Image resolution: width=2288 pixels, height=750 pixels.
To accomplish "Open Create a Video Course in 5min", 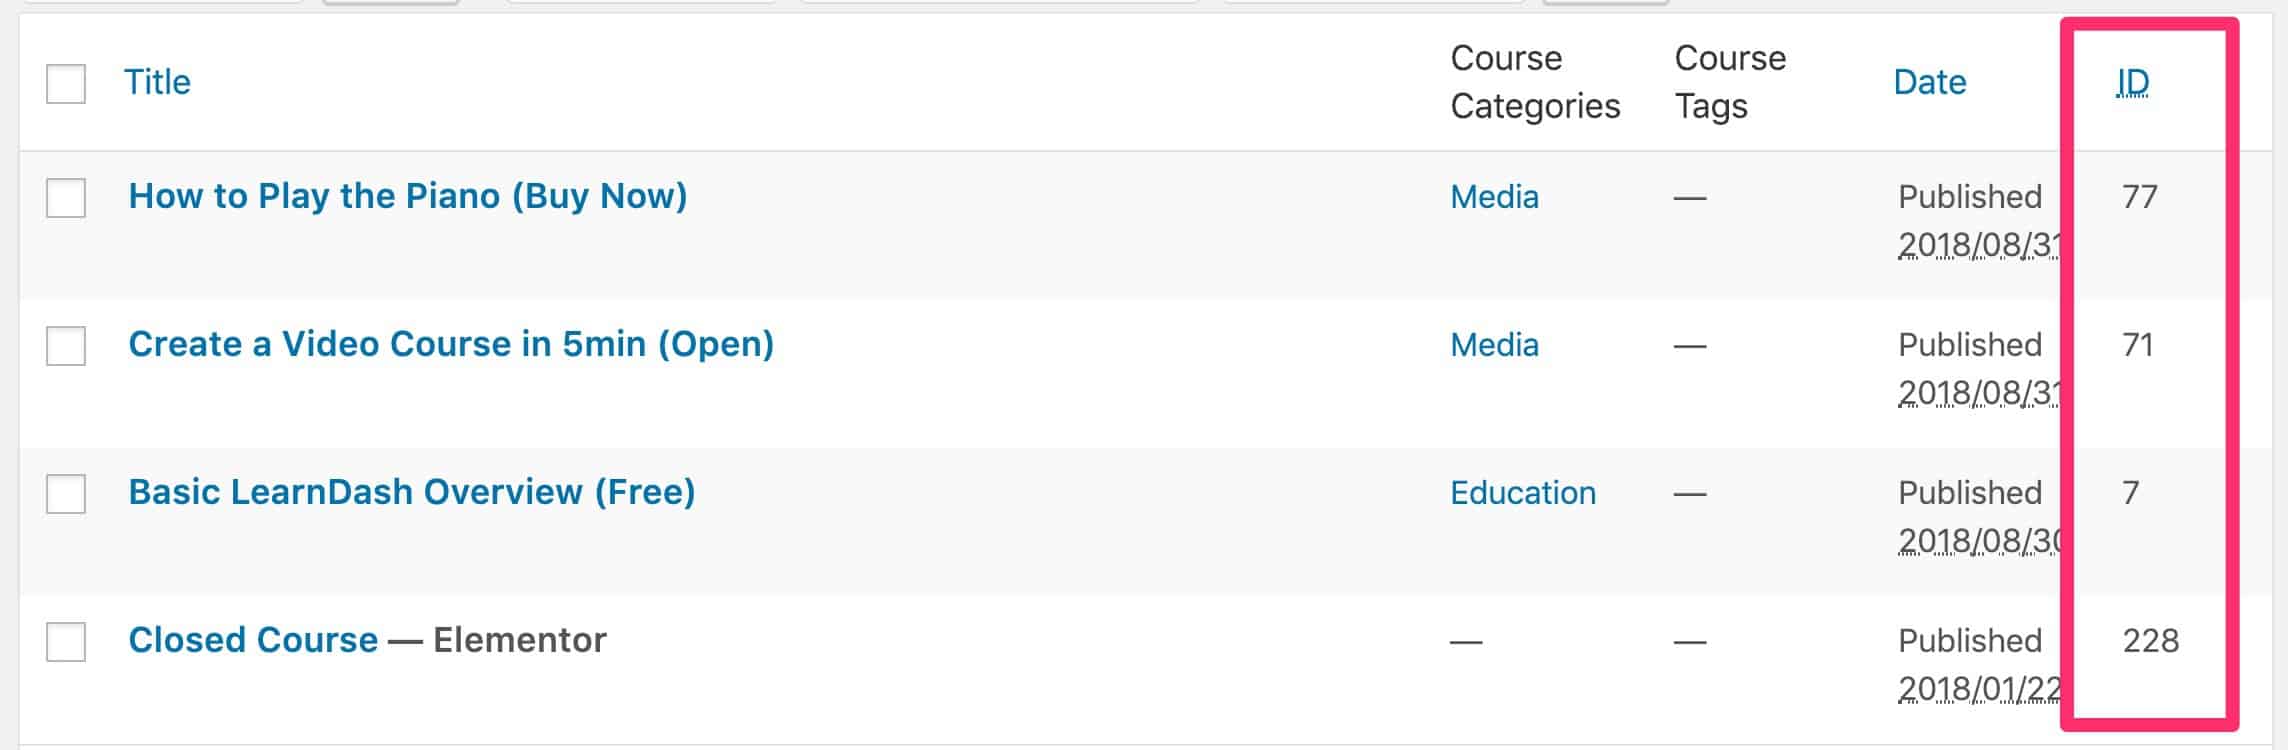I will pos(451,344).
